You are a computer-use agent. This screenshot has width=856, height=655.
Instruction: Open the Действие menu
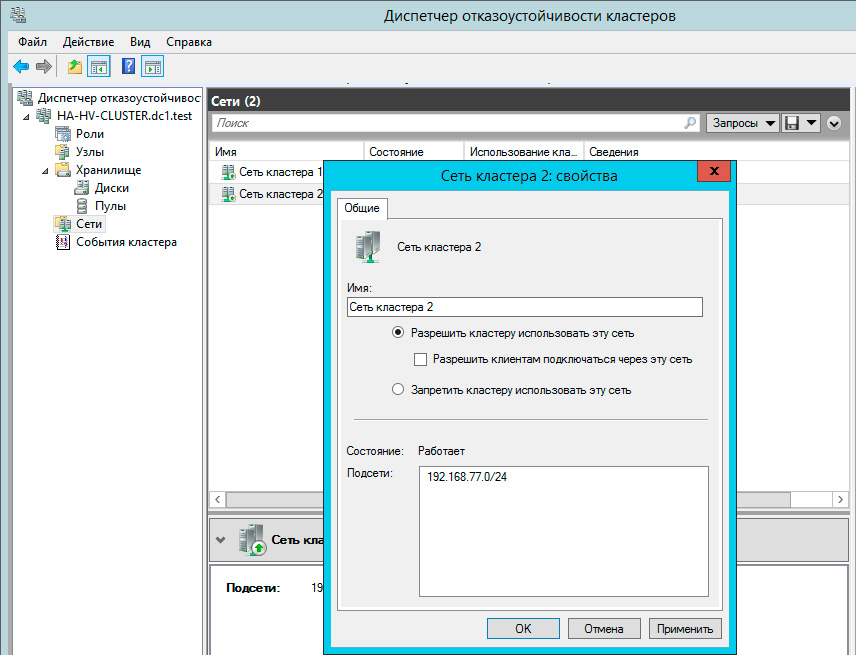(88, 42)
